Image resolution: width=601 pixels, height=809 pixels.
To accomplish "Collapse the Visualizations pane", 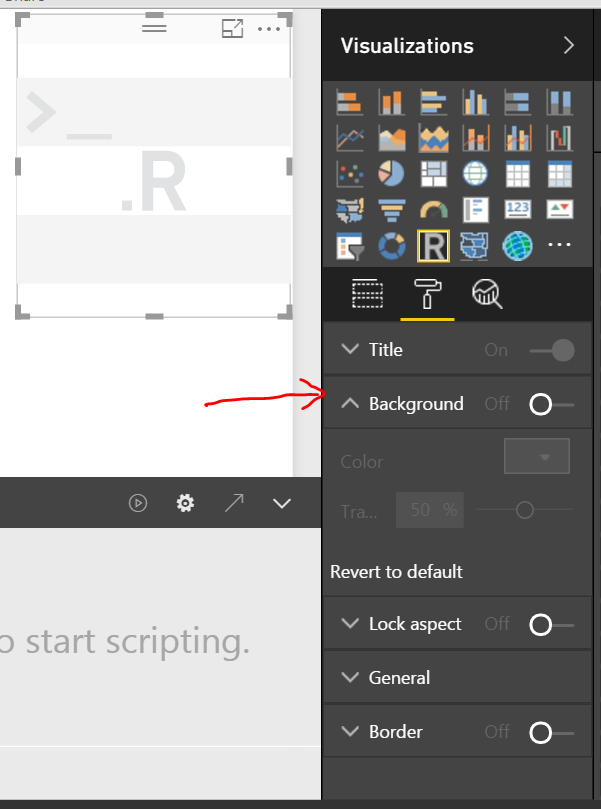I will (568, 45).
